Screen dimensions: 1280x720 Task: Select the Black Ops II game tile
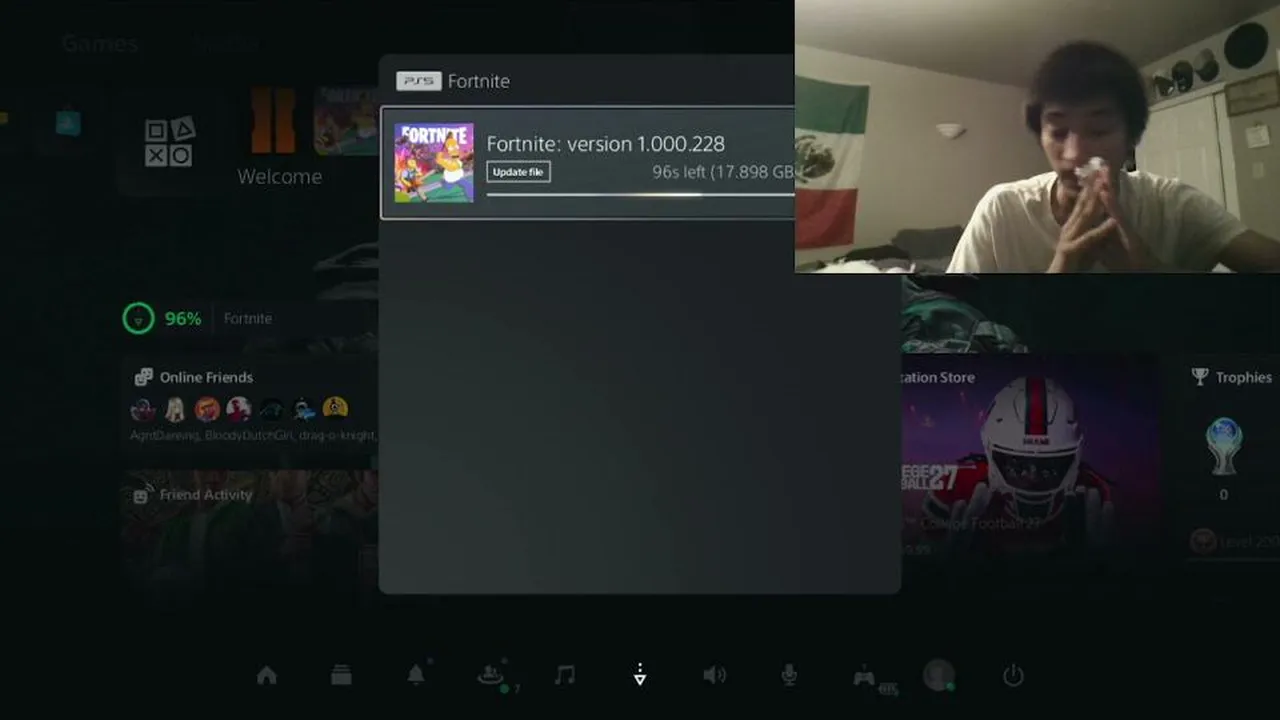[x=273, y=121]
